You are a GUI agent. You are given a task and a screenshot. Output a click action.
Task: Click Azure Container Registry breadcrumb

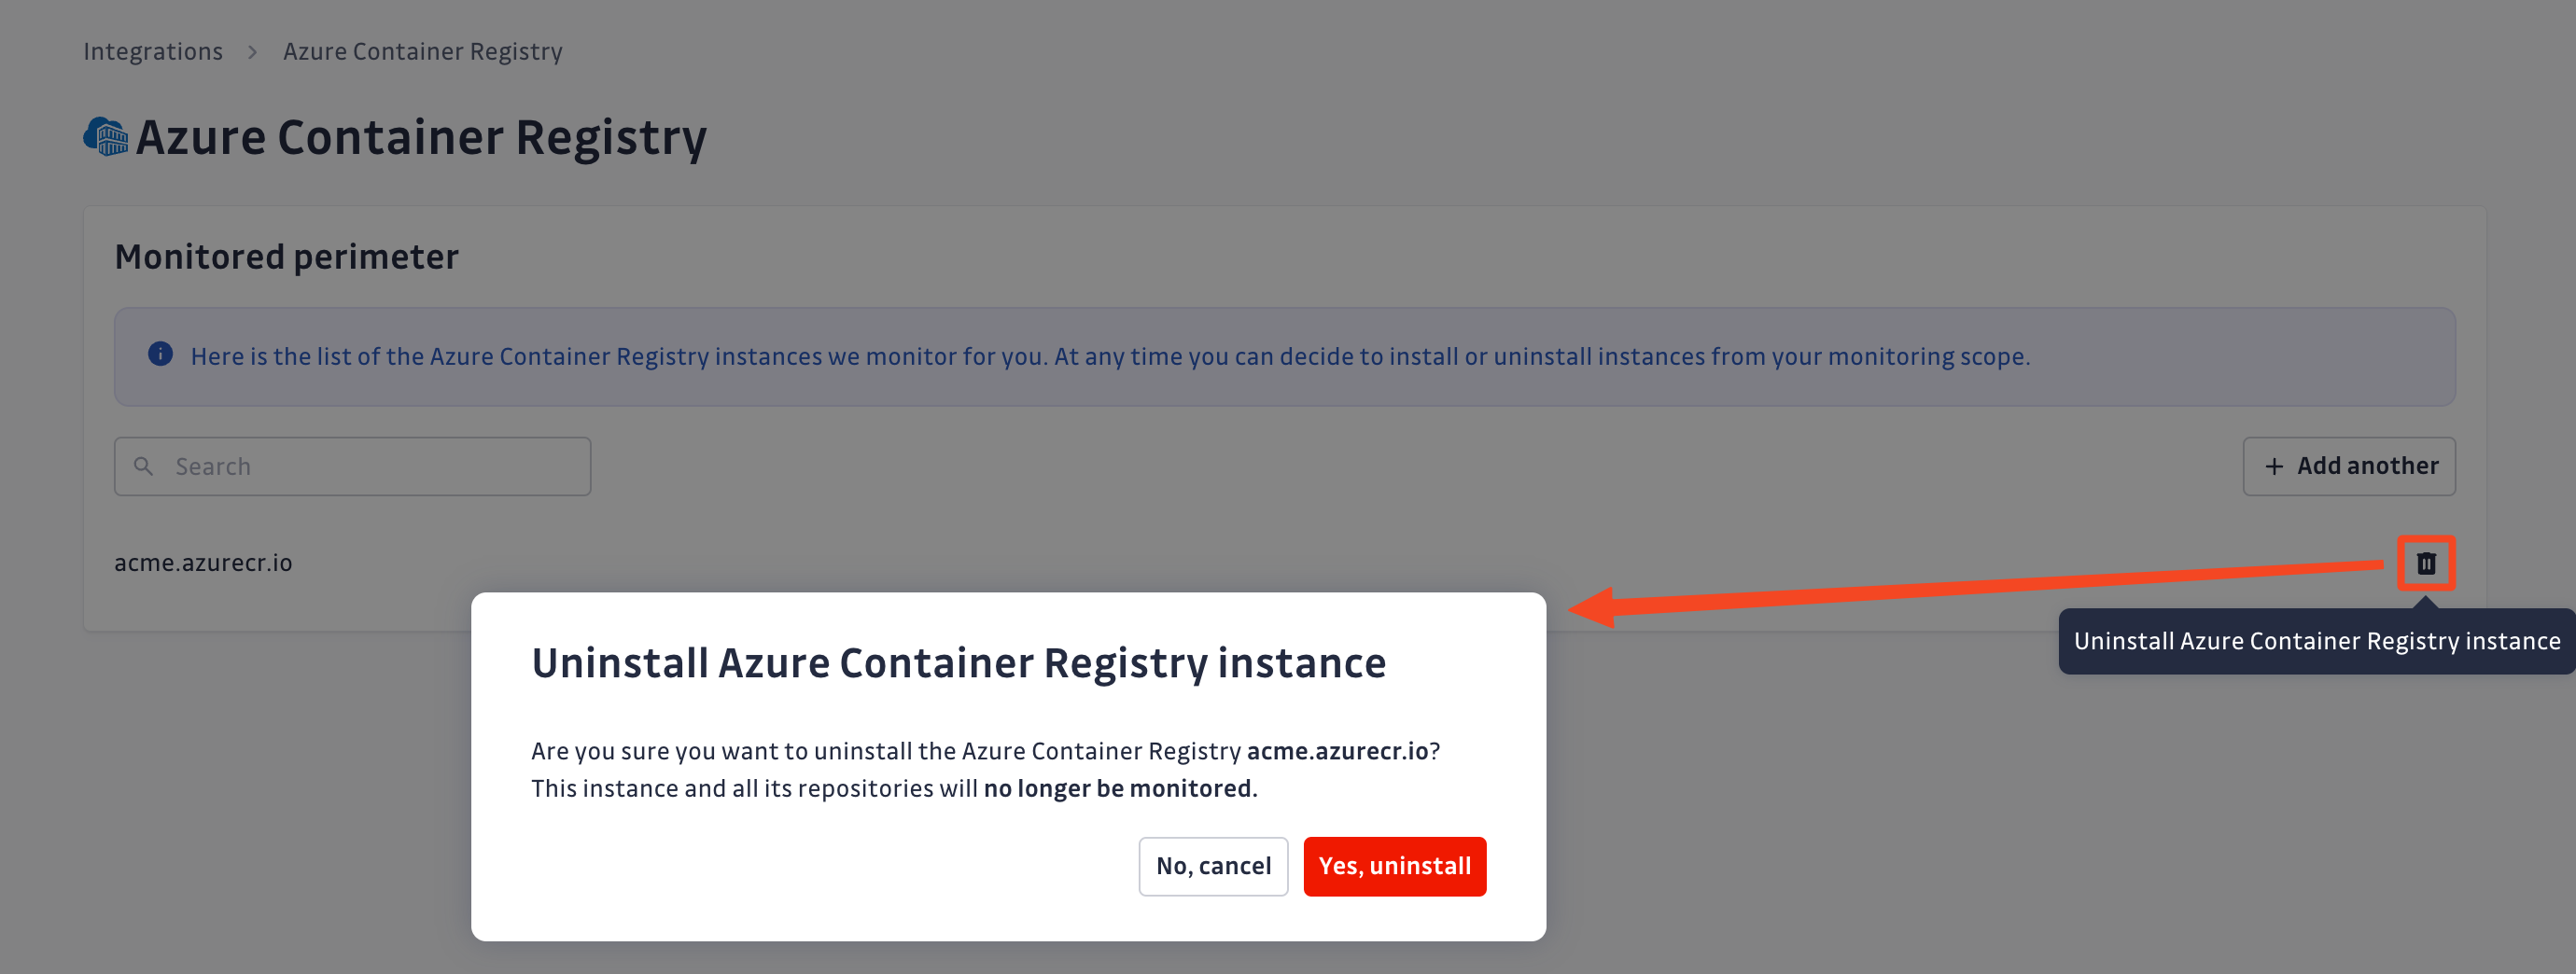422,51
